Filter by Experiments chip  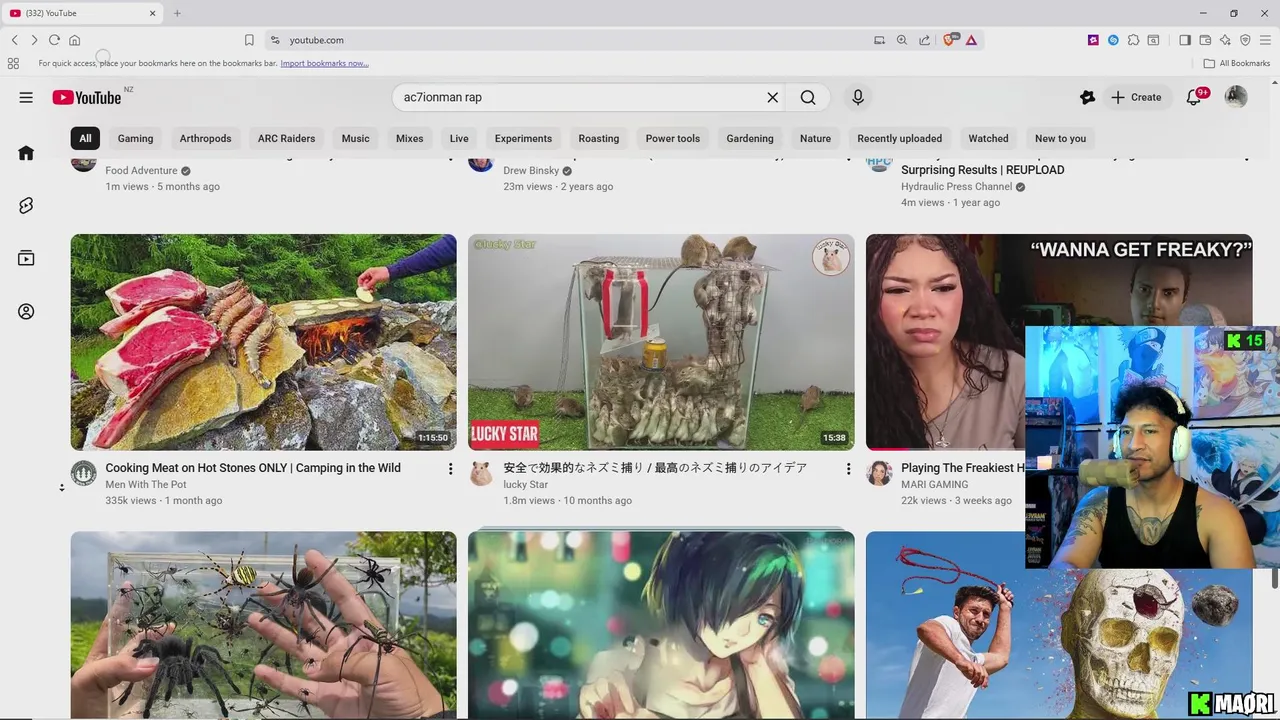pos(523,138)
